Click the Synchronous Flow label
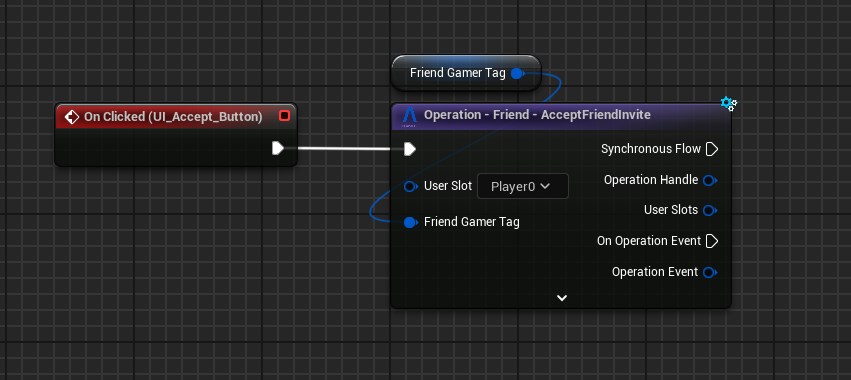Screen dimensions: 851x380 [x=651, y=149]
